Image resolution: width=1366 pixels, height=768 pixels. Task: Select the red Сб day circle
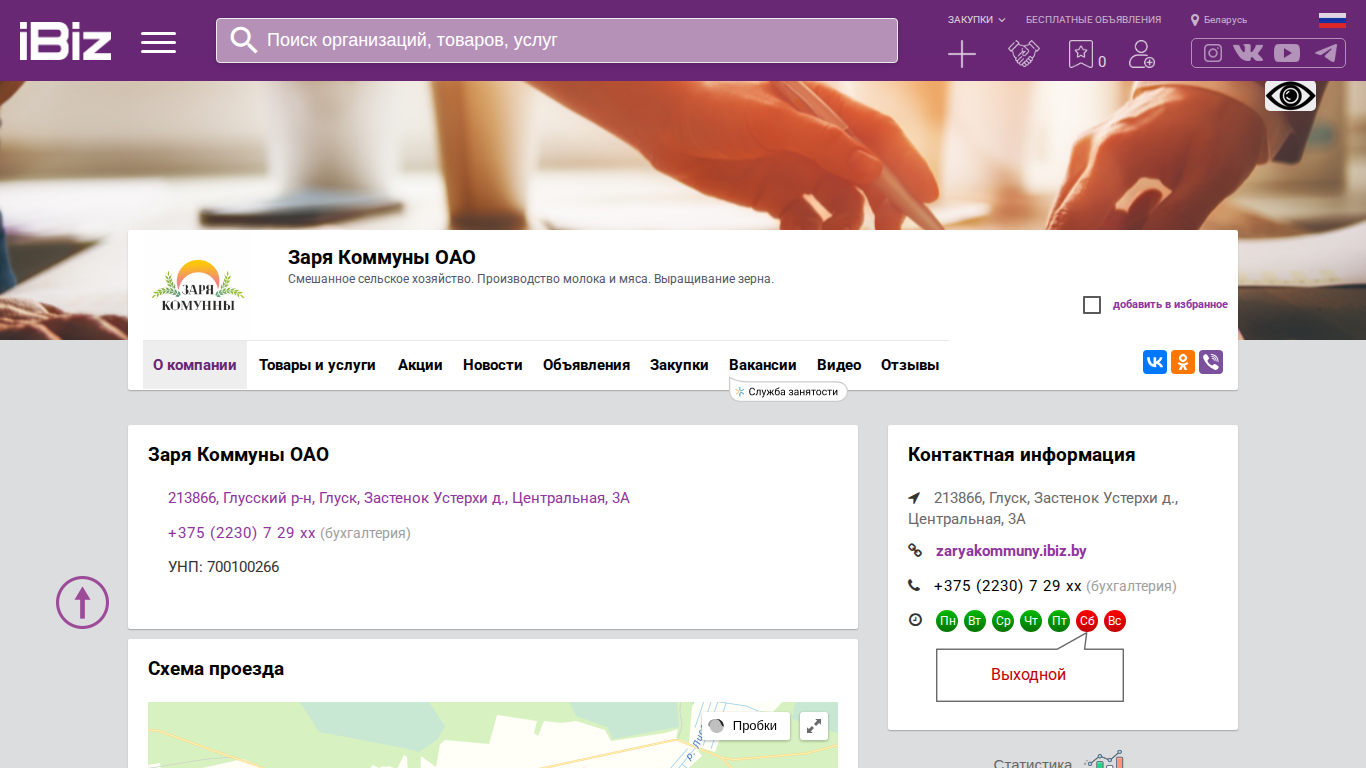pos(1087,621)
